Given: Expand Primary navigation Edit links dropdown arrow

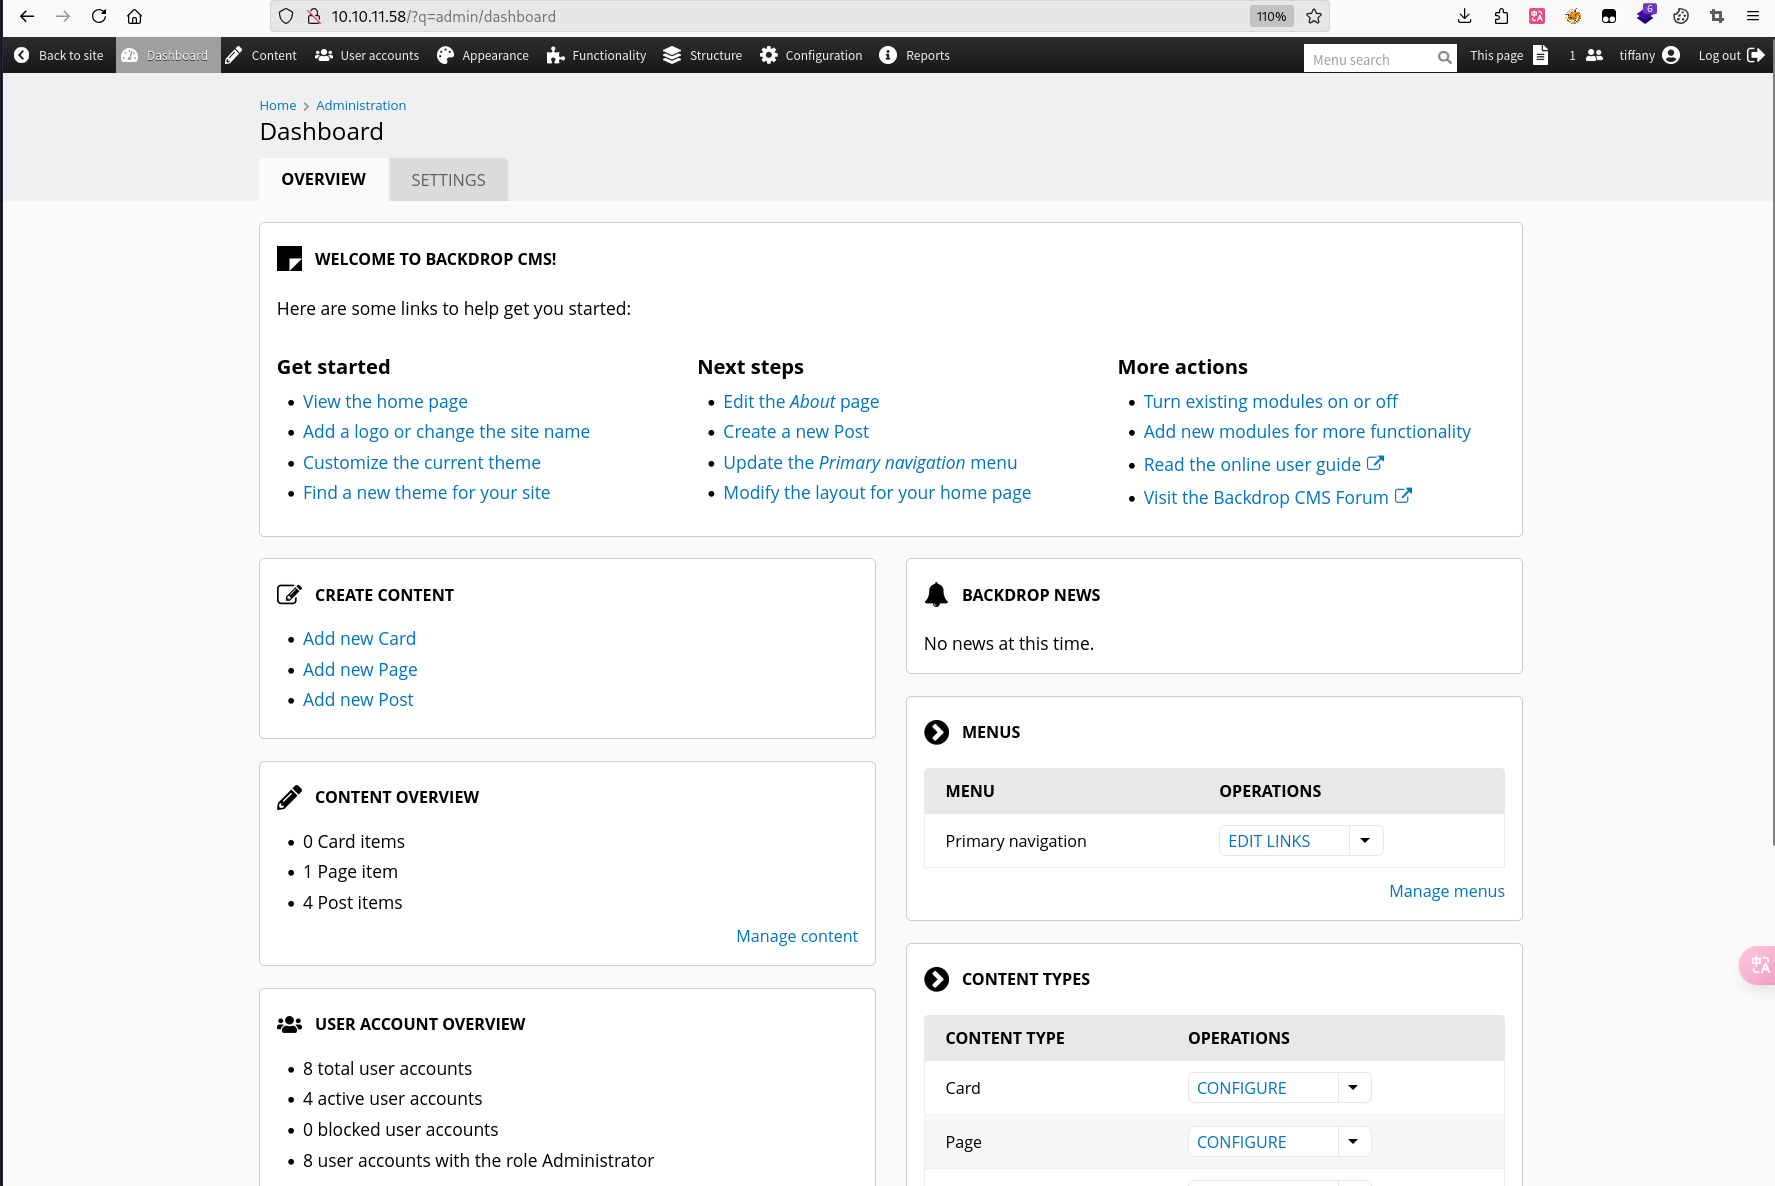Looking at the screenshot, I should click(1365, 841).
